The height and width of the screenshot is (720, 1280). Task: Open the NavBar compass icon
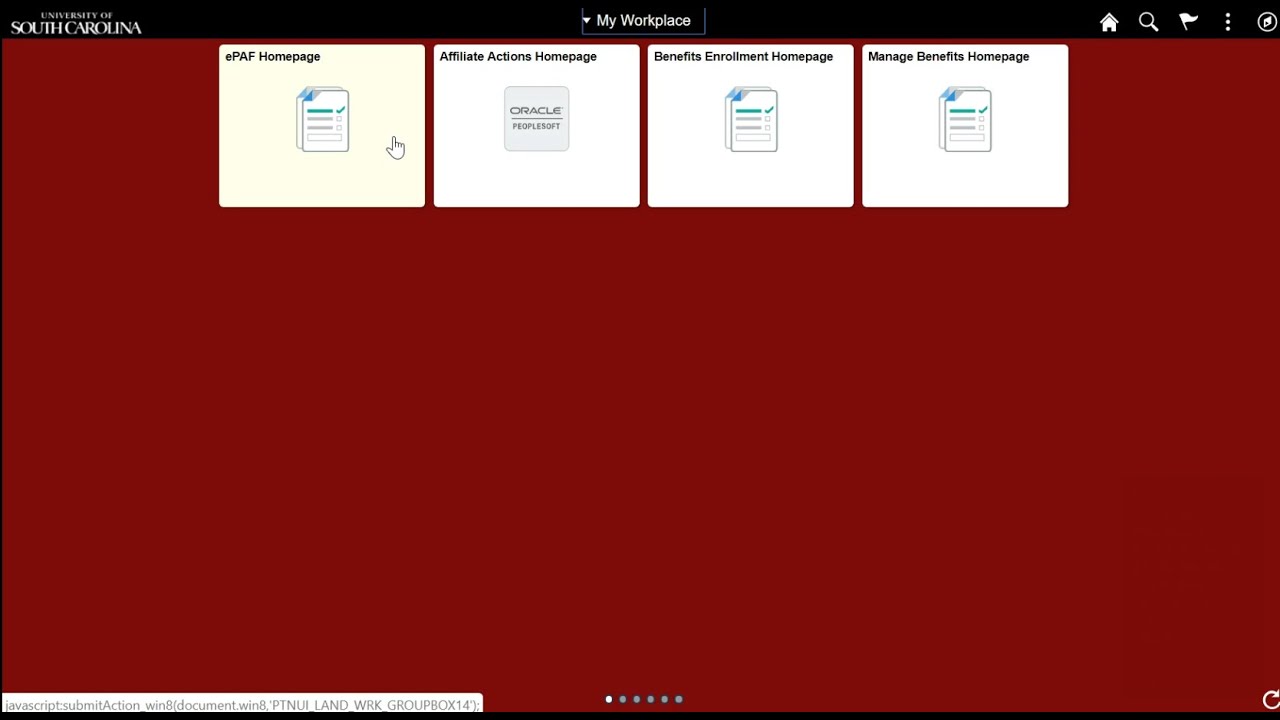pos(1267,22)
